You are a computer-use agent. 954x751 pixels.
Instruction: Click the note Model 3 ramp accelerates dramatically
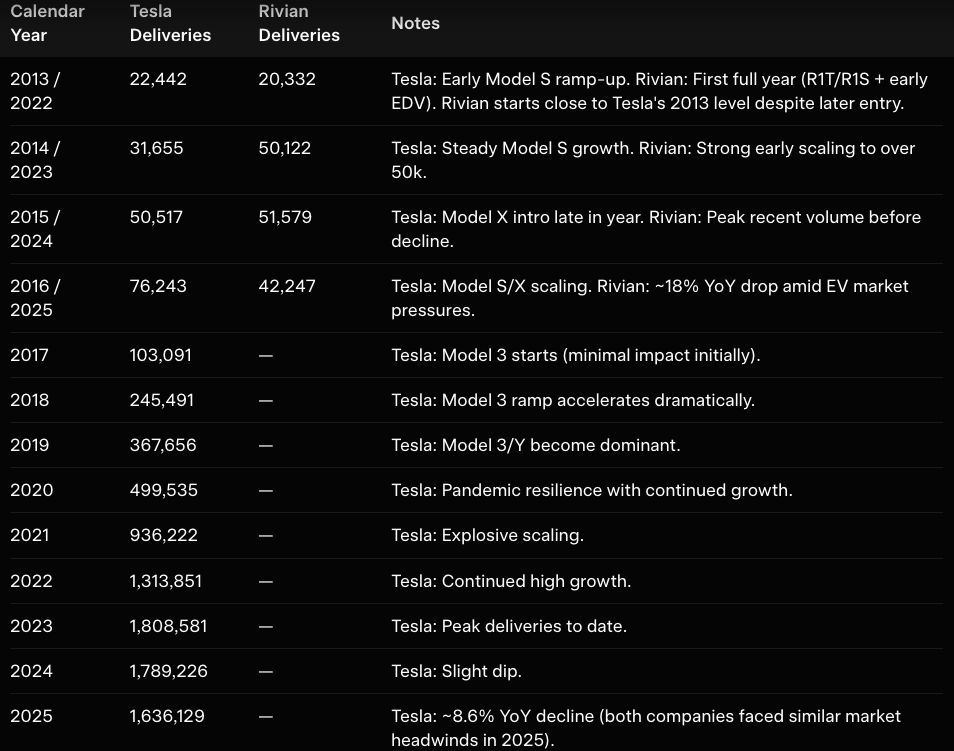pos(573,400)
